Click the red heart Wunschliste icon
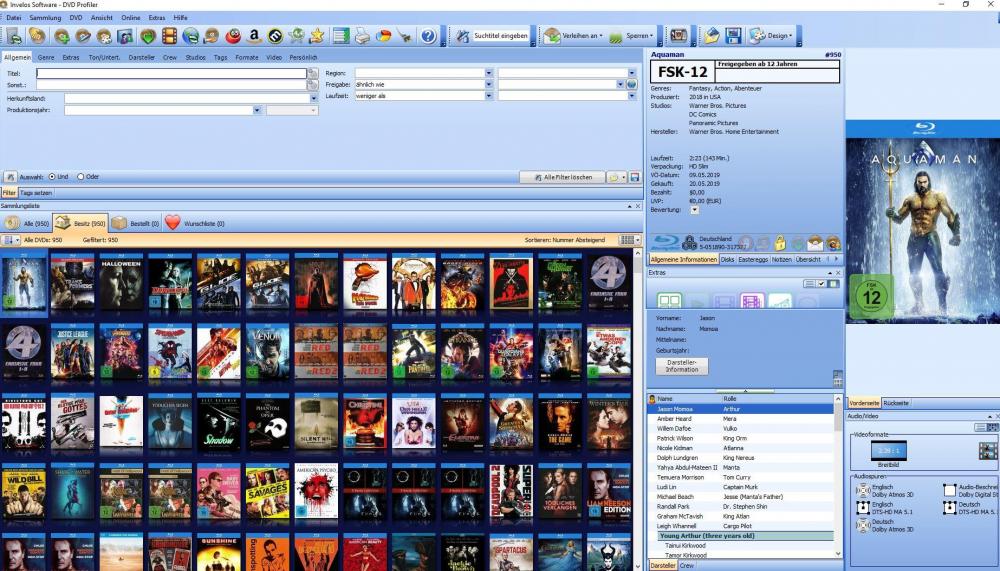This screenshot has height=571, width=1000. (x=173, y=223)
